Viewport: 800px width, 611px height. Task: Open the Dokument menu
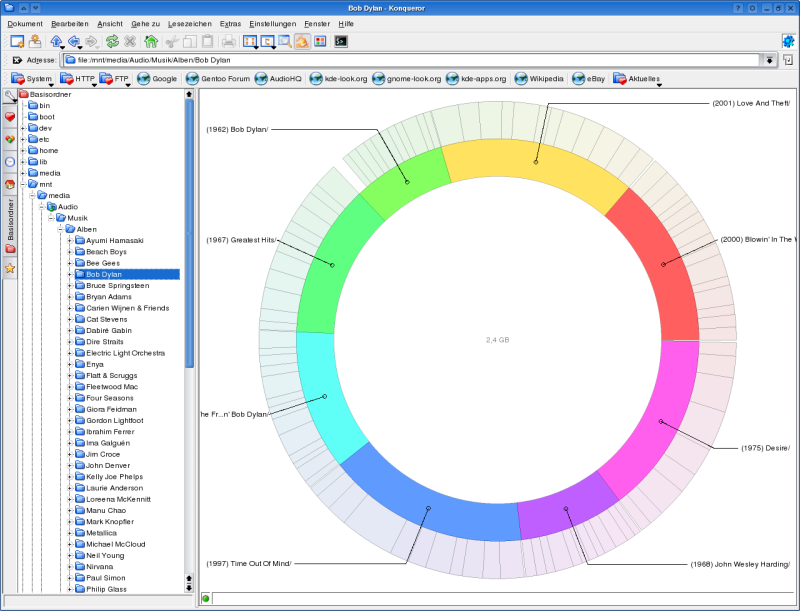click(25, 24)
